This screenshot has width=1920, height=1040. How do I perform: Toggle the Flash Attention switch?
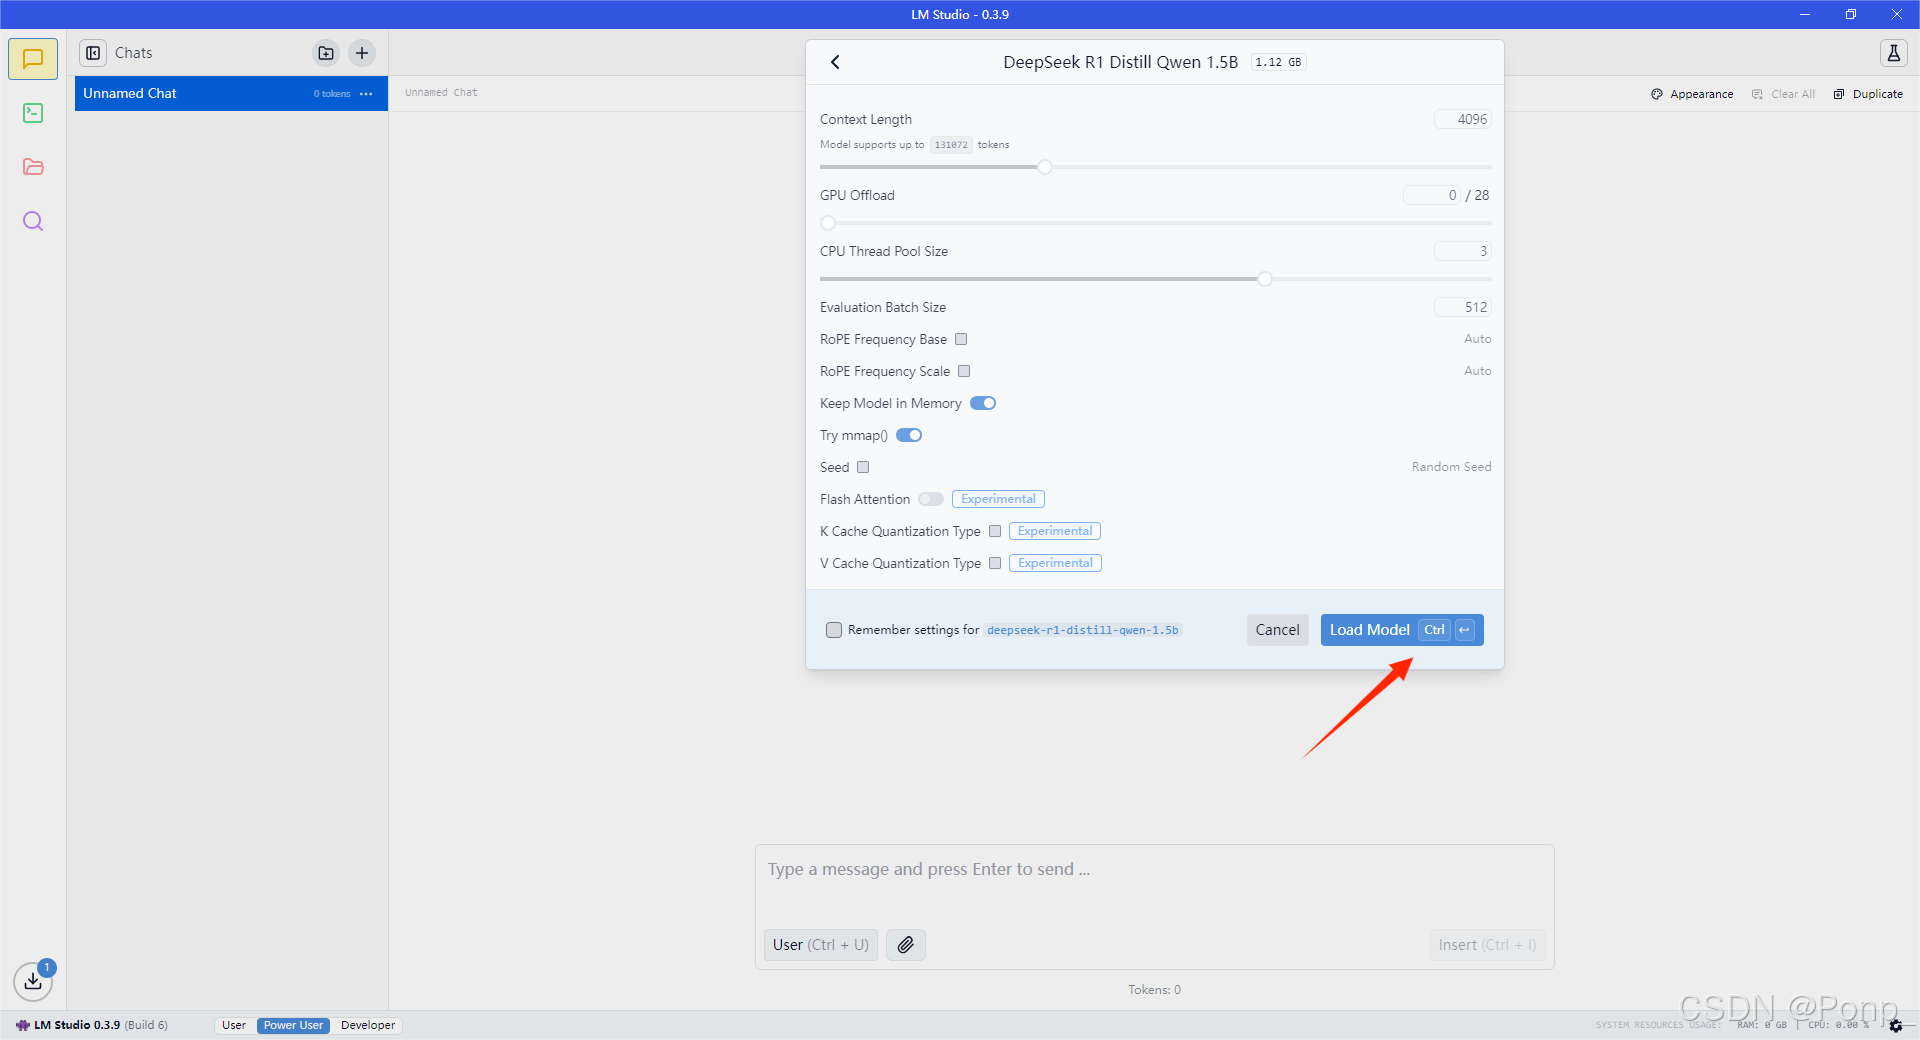point(931,499)
